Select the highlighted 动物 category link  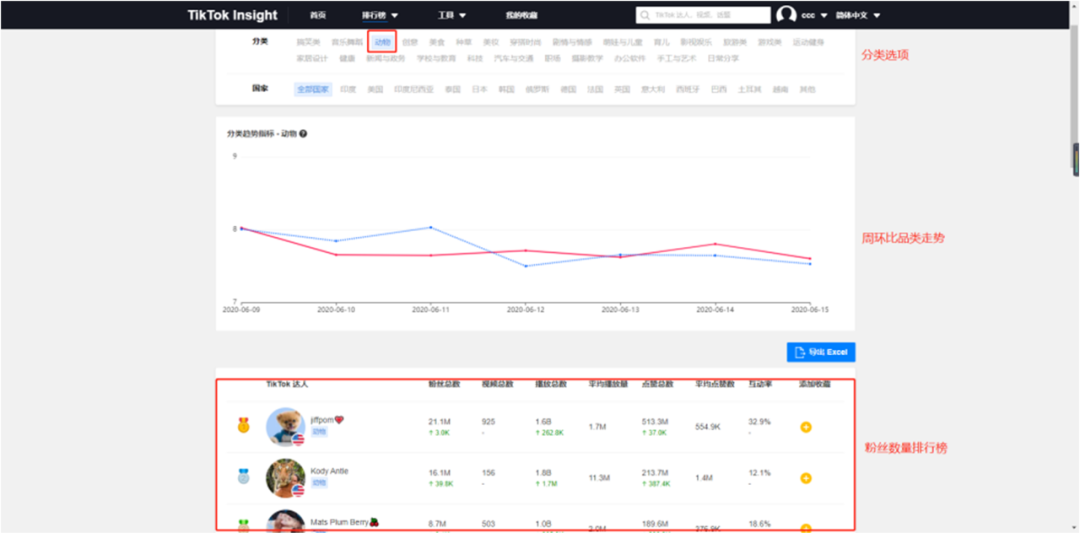pyautogui.click(x=382, y=42)
